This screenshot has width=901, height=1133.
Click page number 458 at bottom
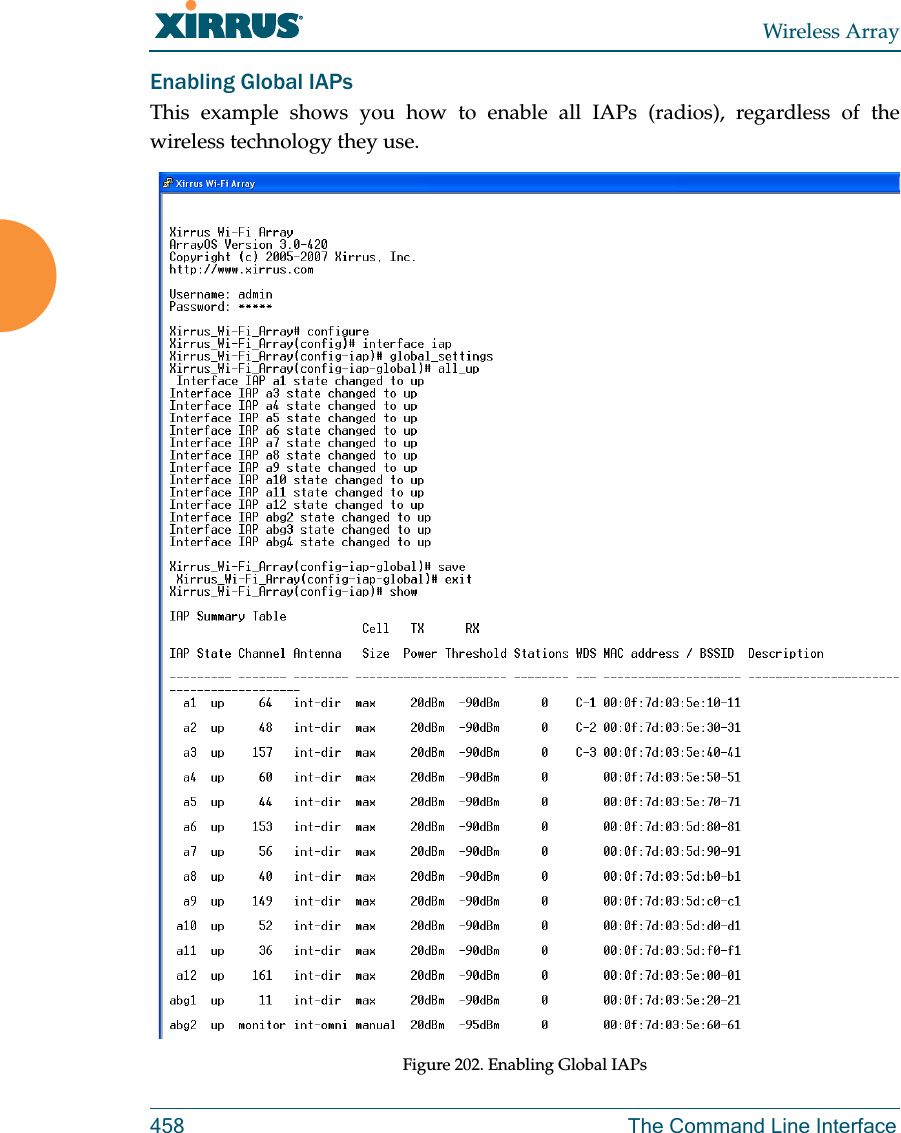[167, 1125]
